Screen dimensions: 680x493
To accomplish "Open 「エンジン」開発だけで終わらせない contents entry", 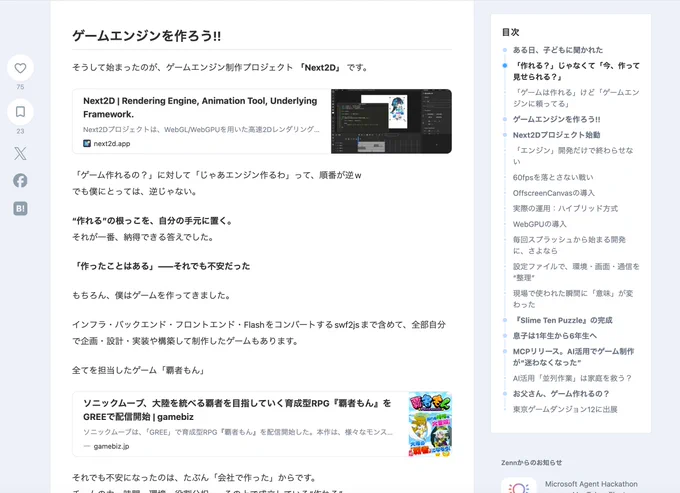I will pyautogui.click(x=573, y=156).
